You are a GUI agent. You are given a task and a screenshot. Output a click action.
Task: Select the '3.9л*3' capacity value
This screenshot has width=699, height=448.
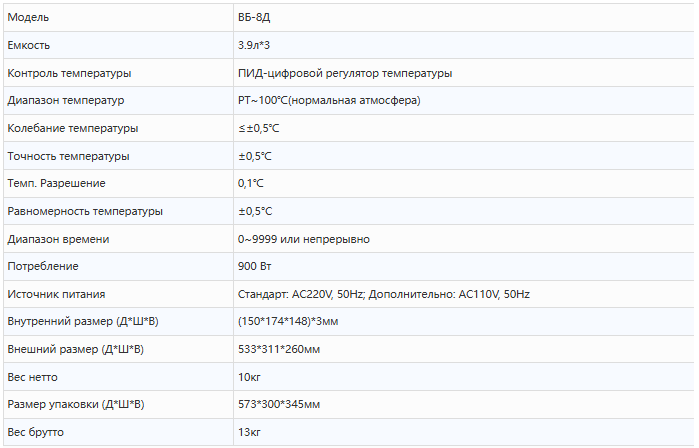[254, 45]
